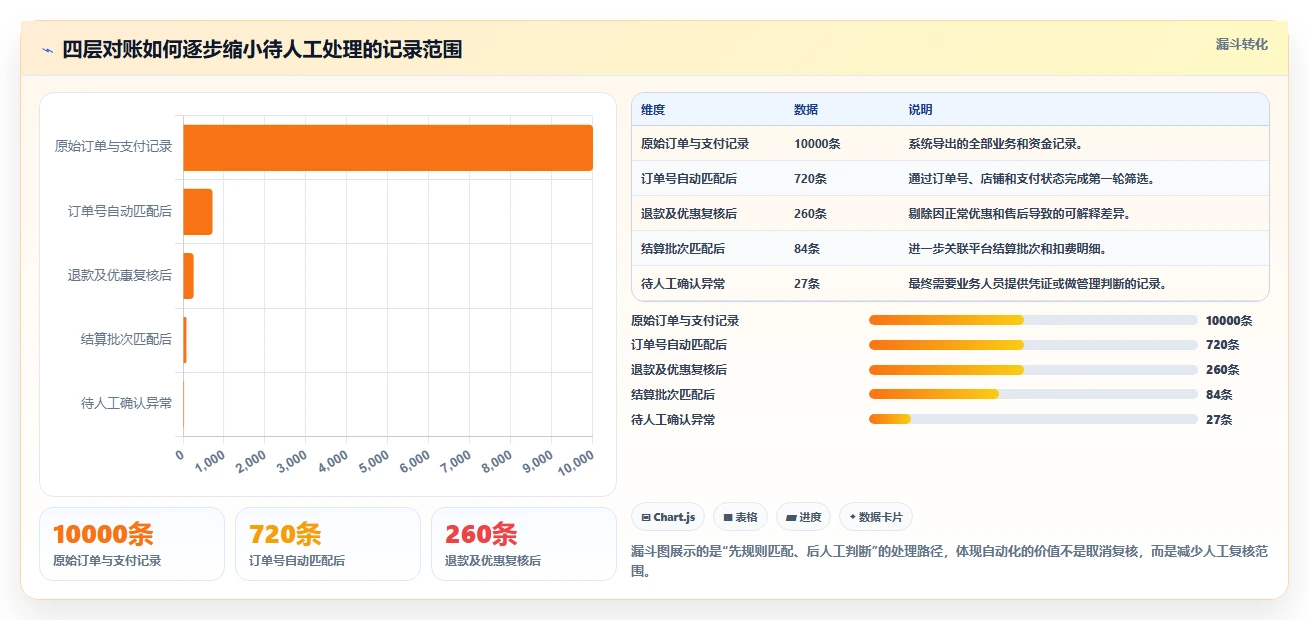
Task: Click the progress bar for 订单号自动匹配后
Action: 1033,345
